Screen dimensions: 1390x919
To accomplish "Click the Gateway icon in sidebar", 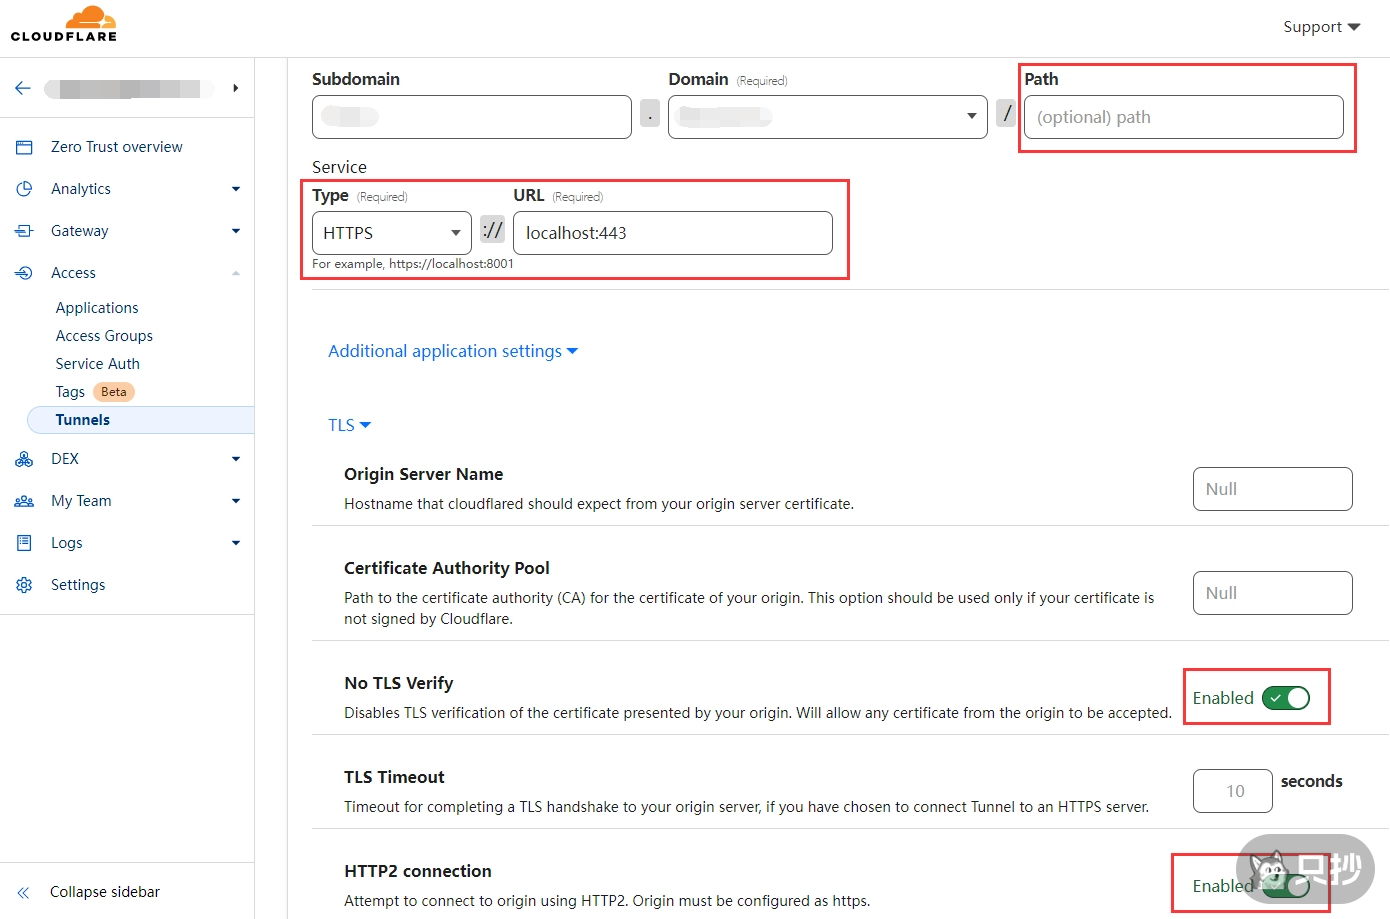I will pos(24,231).
